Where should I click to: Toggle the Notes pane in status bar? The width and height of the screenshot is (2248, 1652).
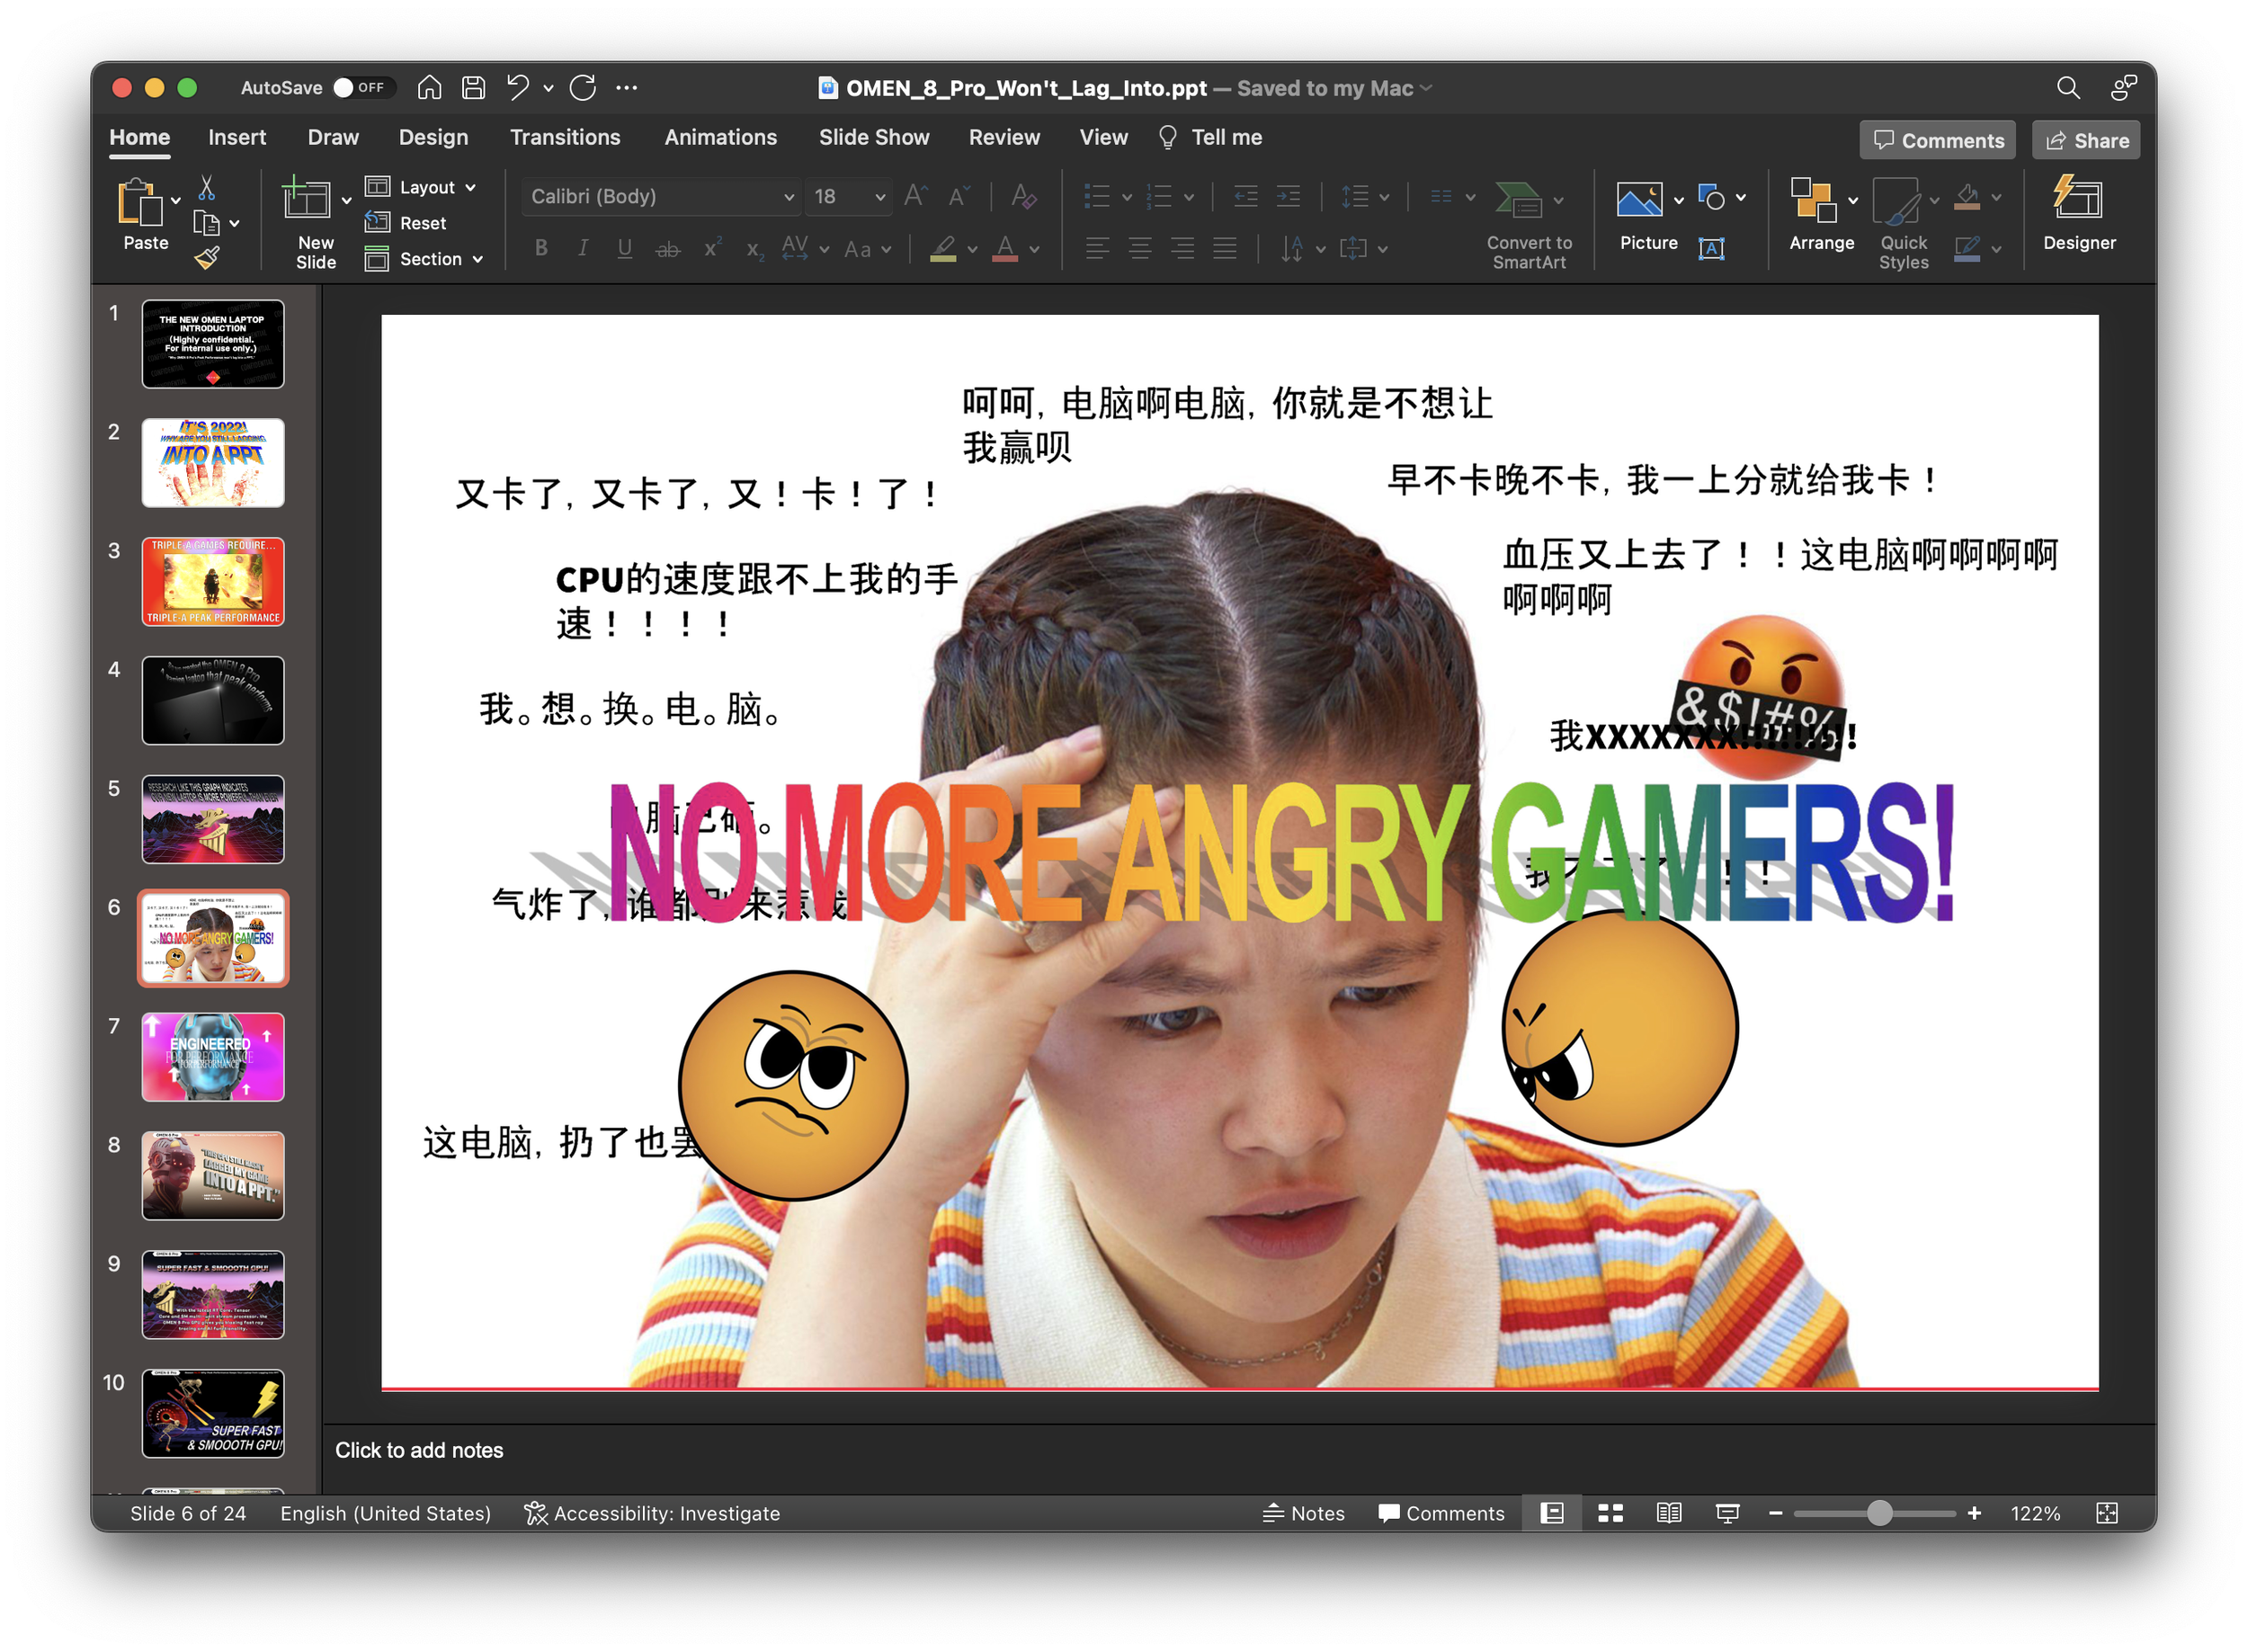1303,1513
